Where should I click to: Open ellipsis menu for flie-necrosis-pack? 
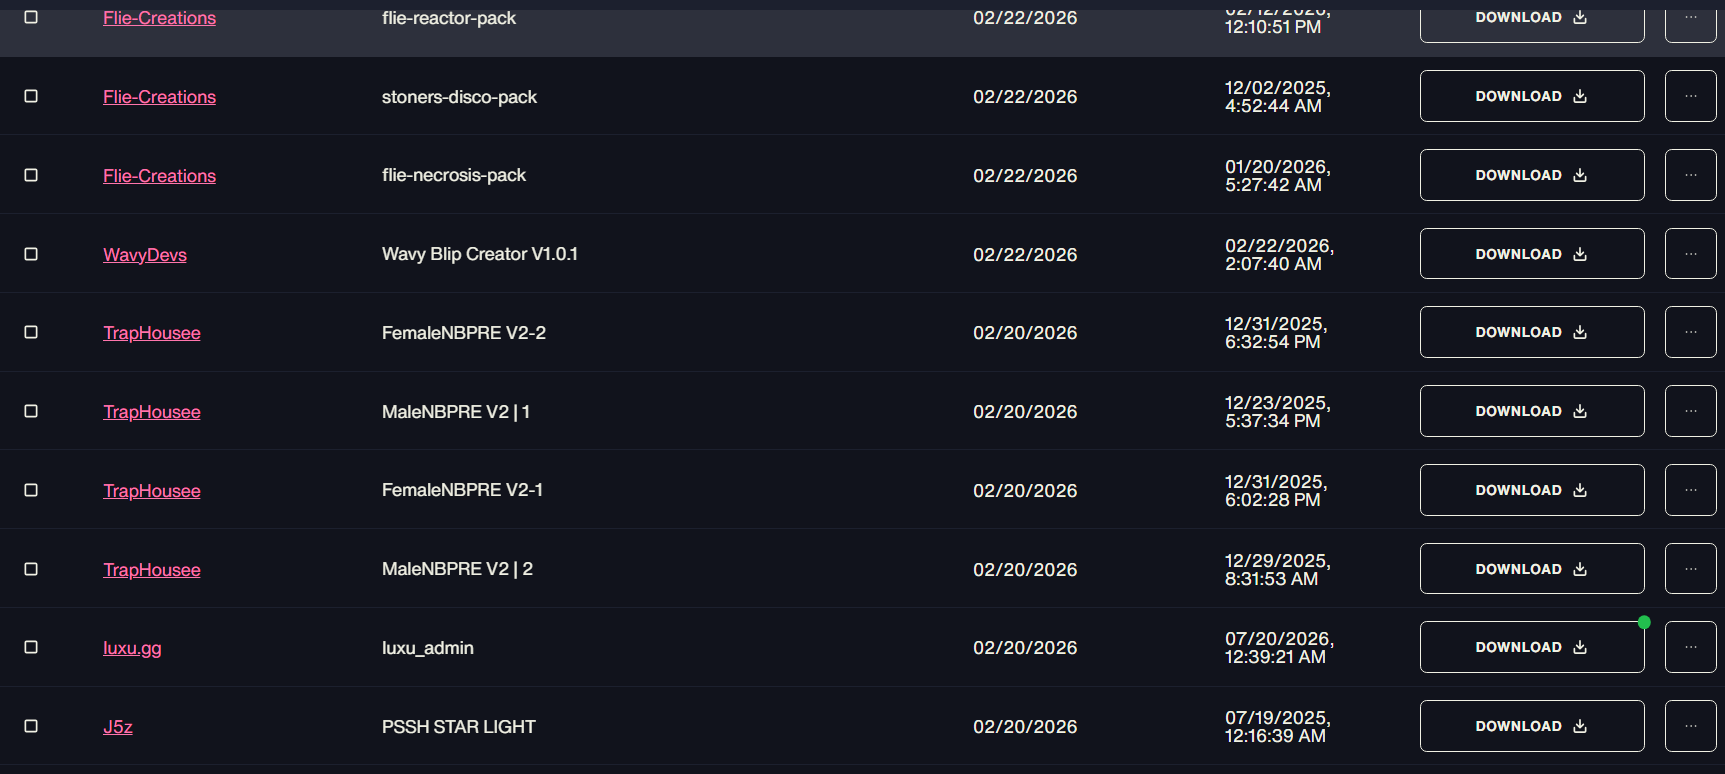tap(1690, 175)
